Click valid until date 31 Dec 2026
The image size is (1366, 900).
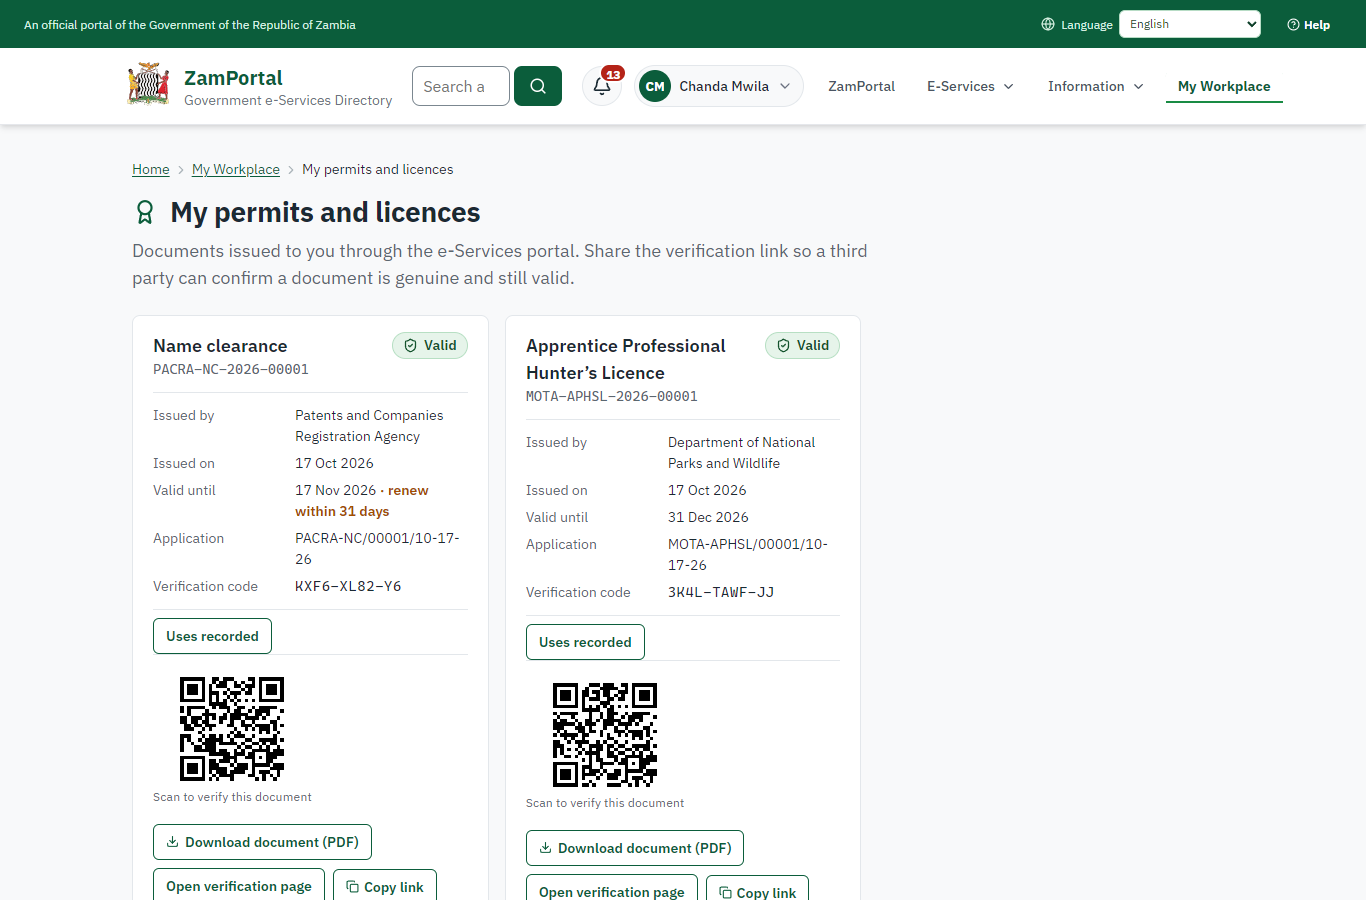[708, 517]
